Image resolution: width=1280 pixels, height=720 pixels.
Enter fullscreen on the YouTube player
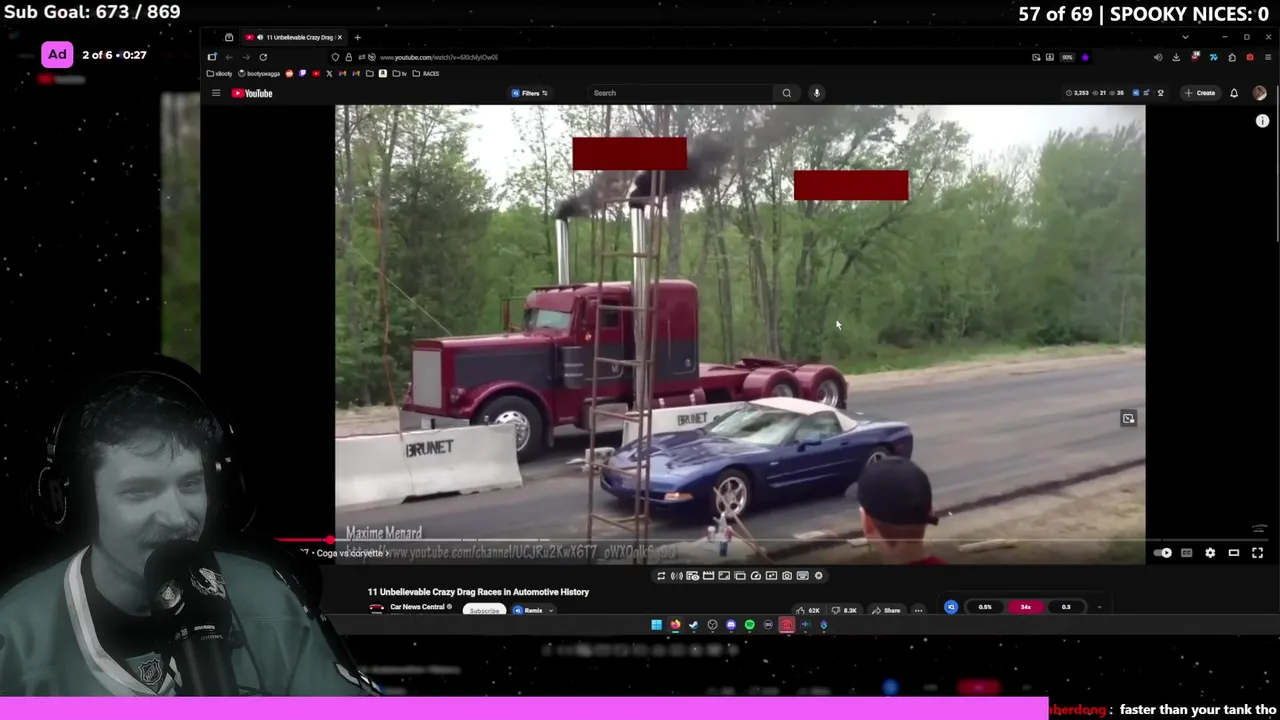pos(1258,553)
